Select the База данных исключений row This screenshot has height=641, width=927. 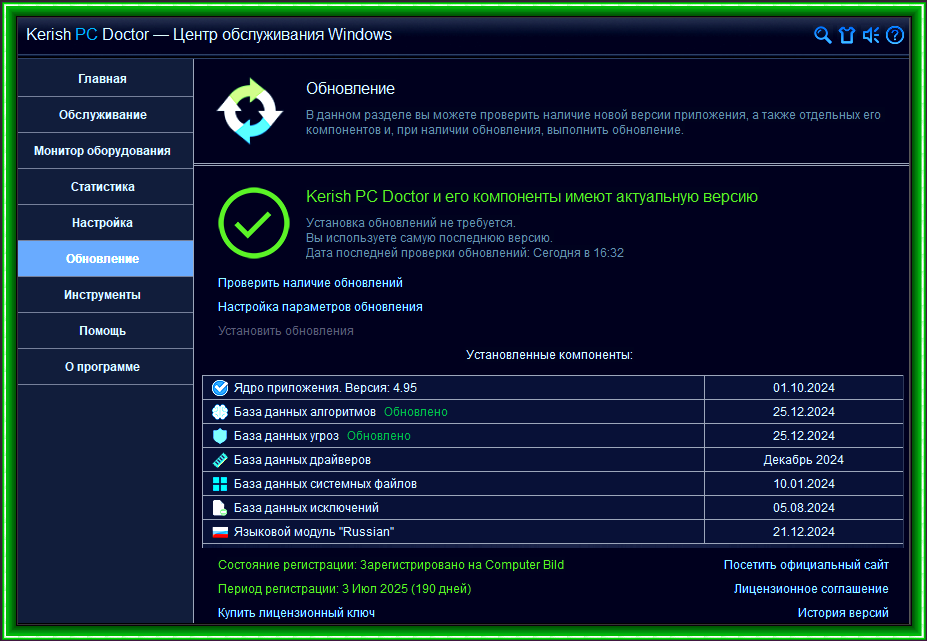coord(553,507)
